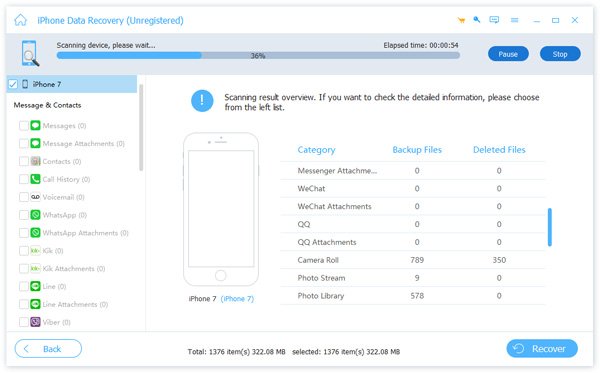Select the Messenger Attachme... row

(412, 171)
